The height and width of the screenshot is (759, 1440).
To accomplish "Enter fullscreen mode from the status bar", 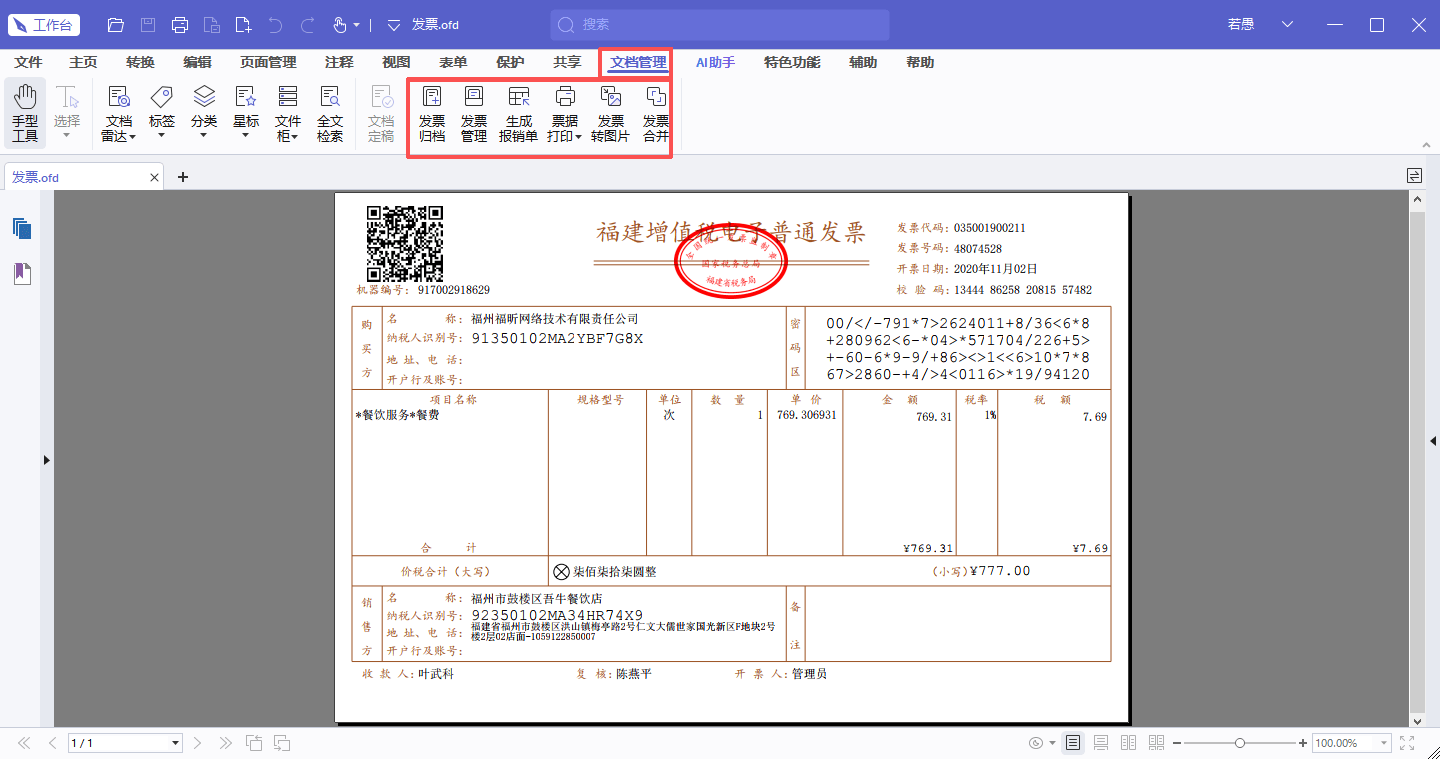I will [1408, 743].
